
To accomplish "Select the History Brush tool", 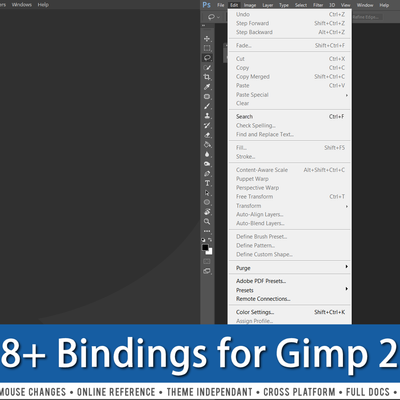I will click(207, 126).
